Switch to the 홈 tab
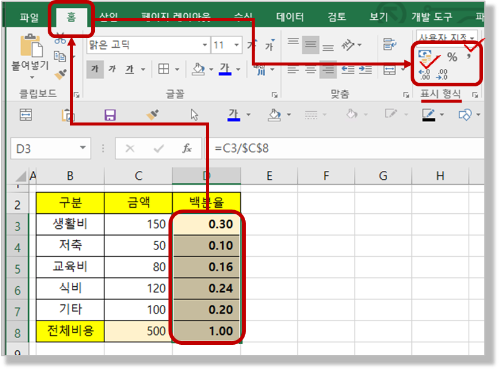This screenshot has height=370, width=500. coord(71,17)
